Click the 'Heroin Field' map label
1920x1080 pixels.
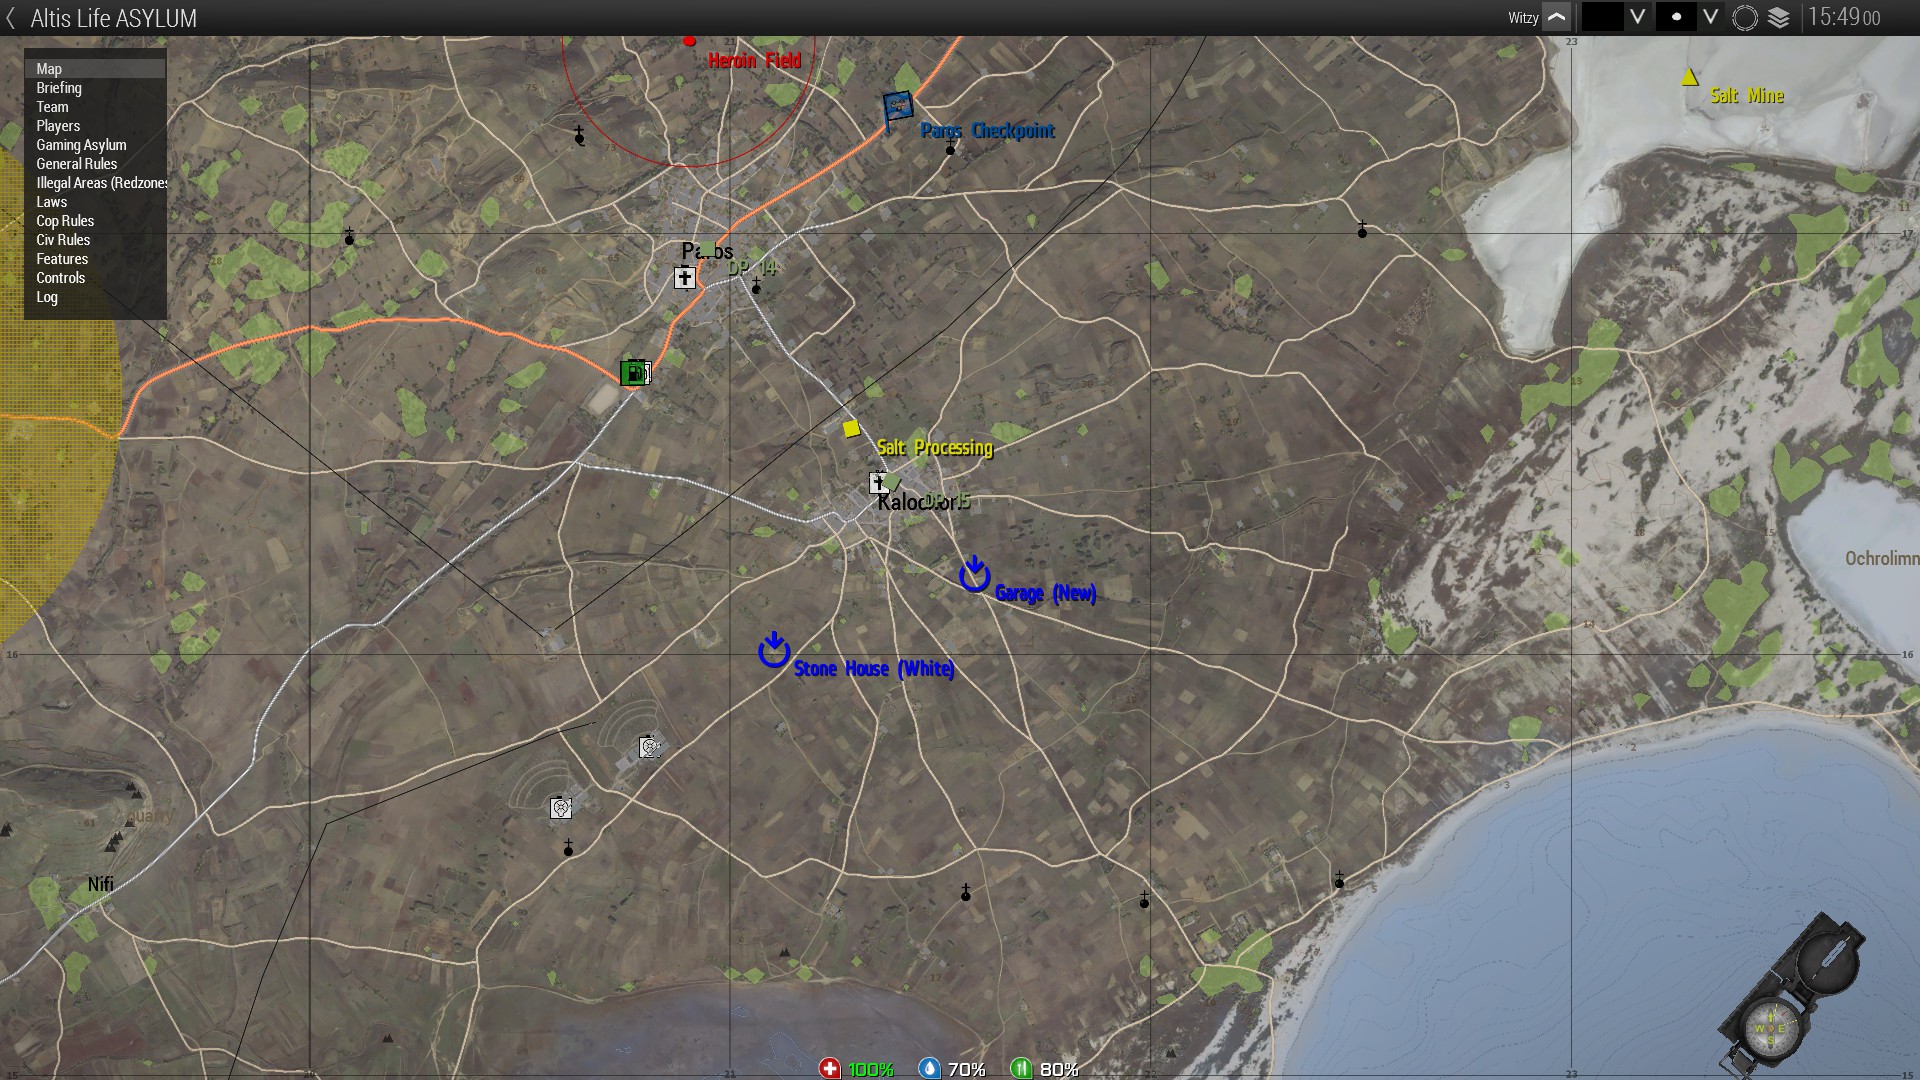point(754,61)
